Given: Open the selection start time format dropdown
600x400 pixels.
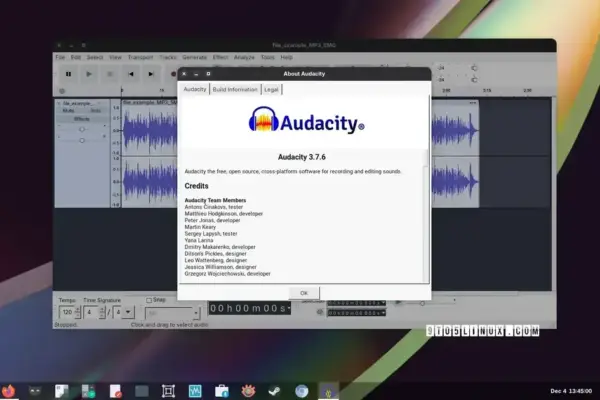Looking at the screenshot, I should click(383, 302).
